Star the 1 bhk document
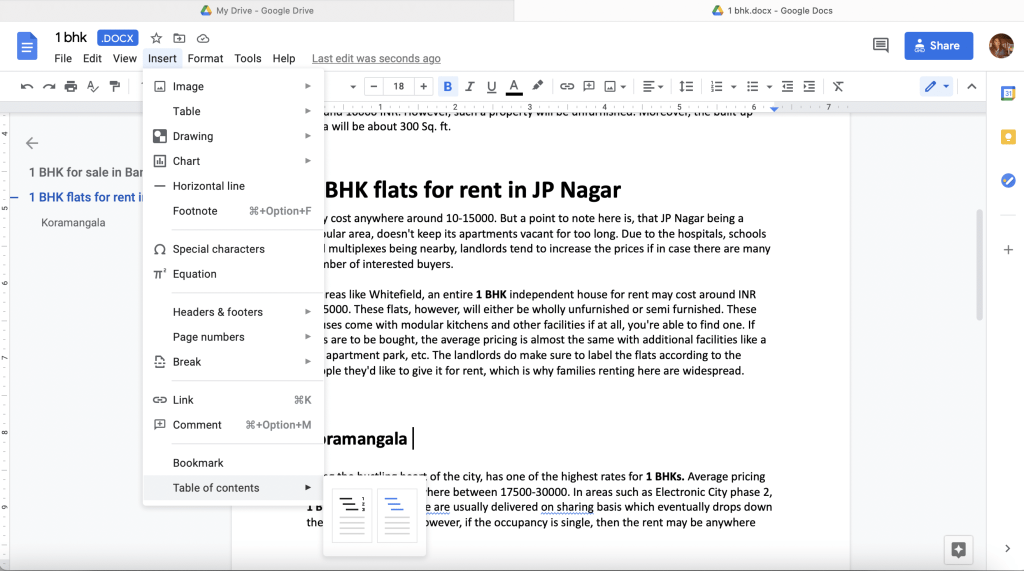1024x571 pixels. 156,38
